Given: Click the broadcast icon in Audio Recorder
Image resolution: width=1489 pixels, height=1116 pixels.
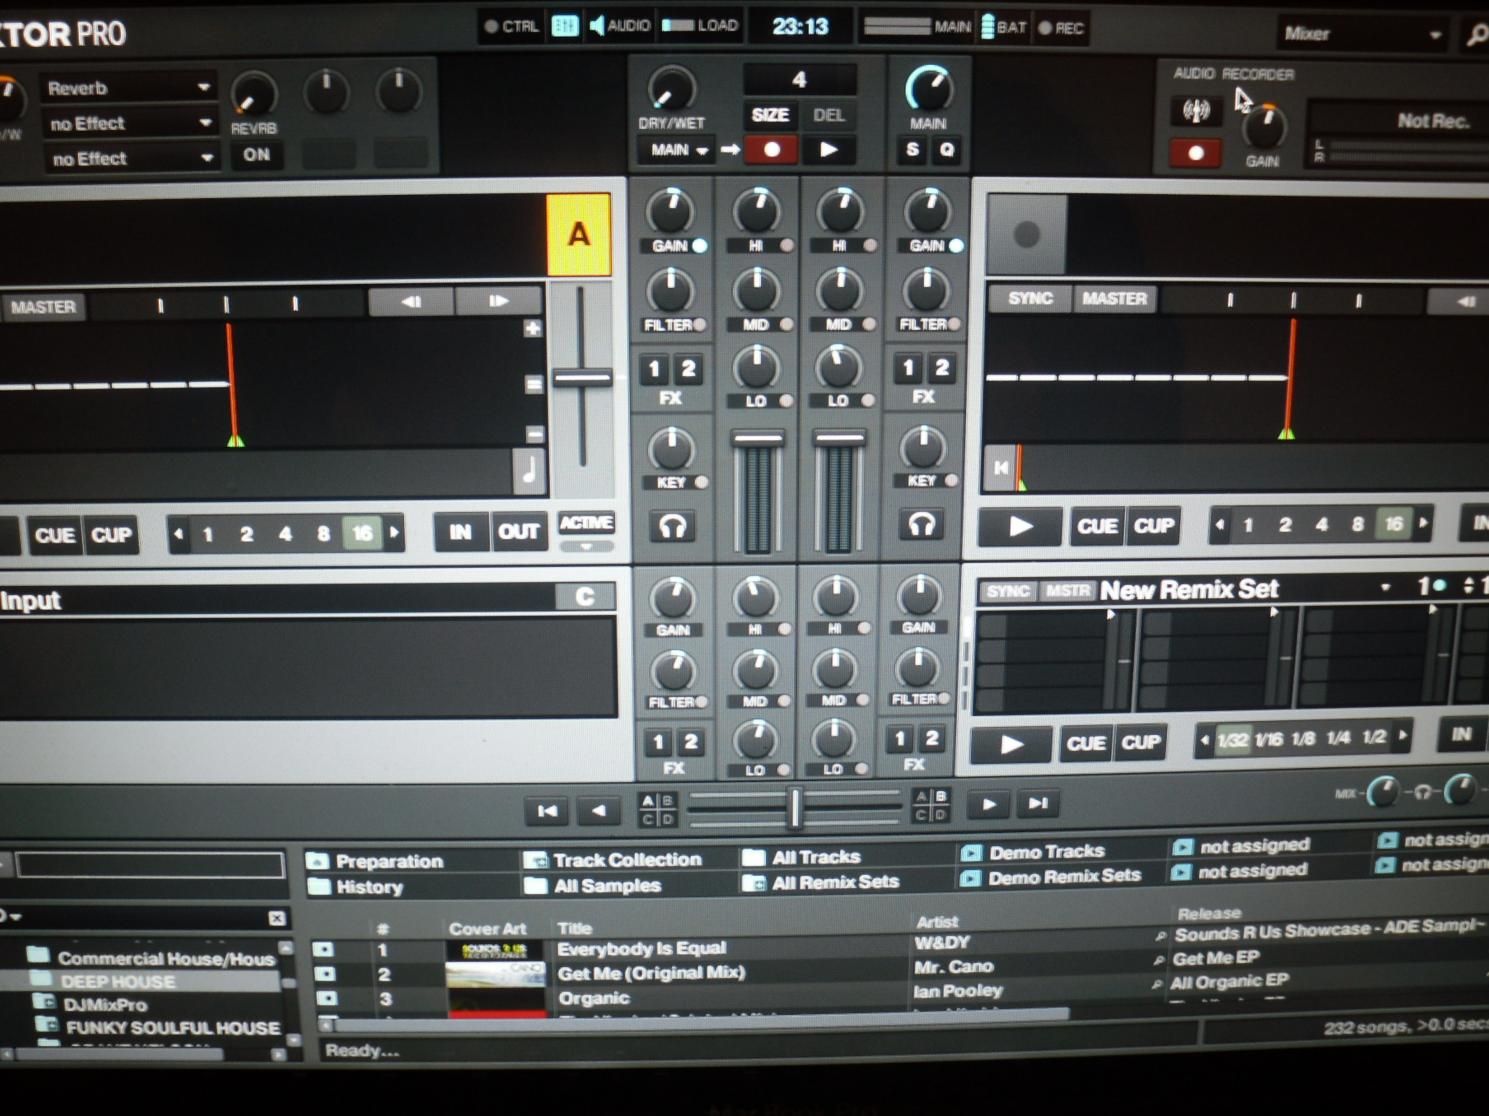Looking at the screenshot, I should [x=1196, y=110].
